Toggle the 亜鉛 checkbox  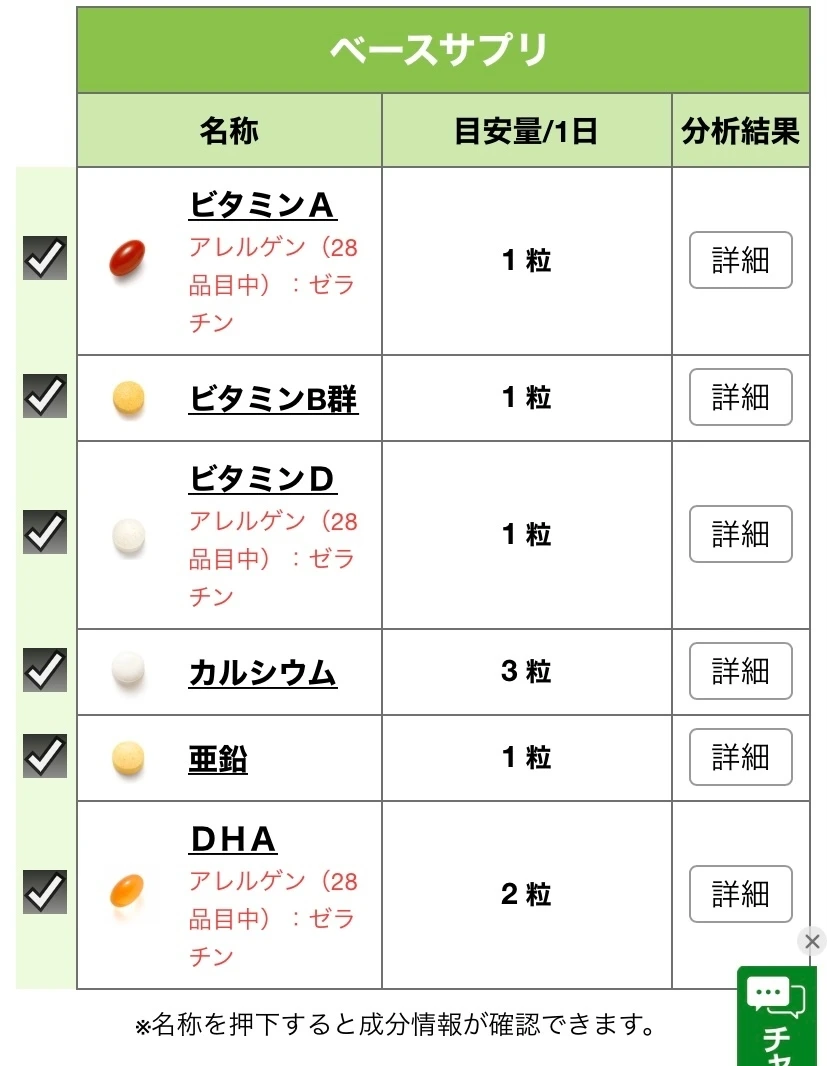45,757
